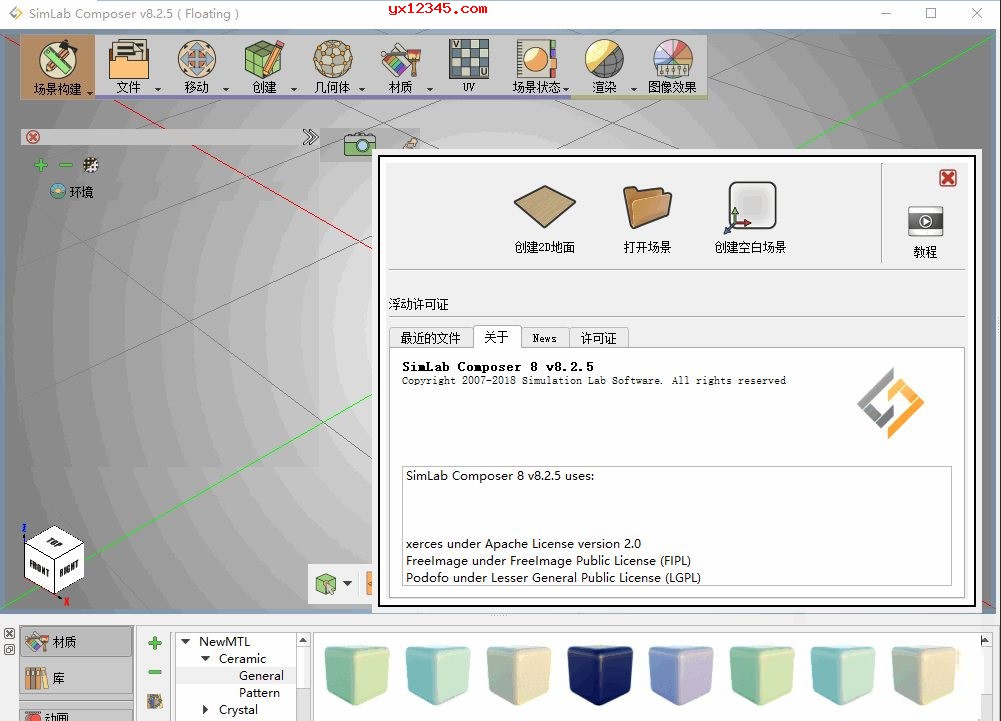Expand the scene browser double chevron
The image size is (1001, 721).
pyautogui.click(x=310, y=137)
